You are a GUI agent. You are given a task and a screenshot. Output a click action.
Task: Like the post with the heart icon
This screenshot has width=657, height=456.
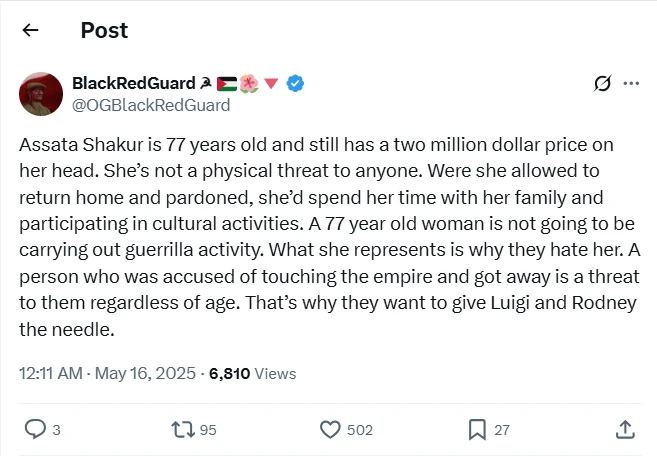(330, 429)
